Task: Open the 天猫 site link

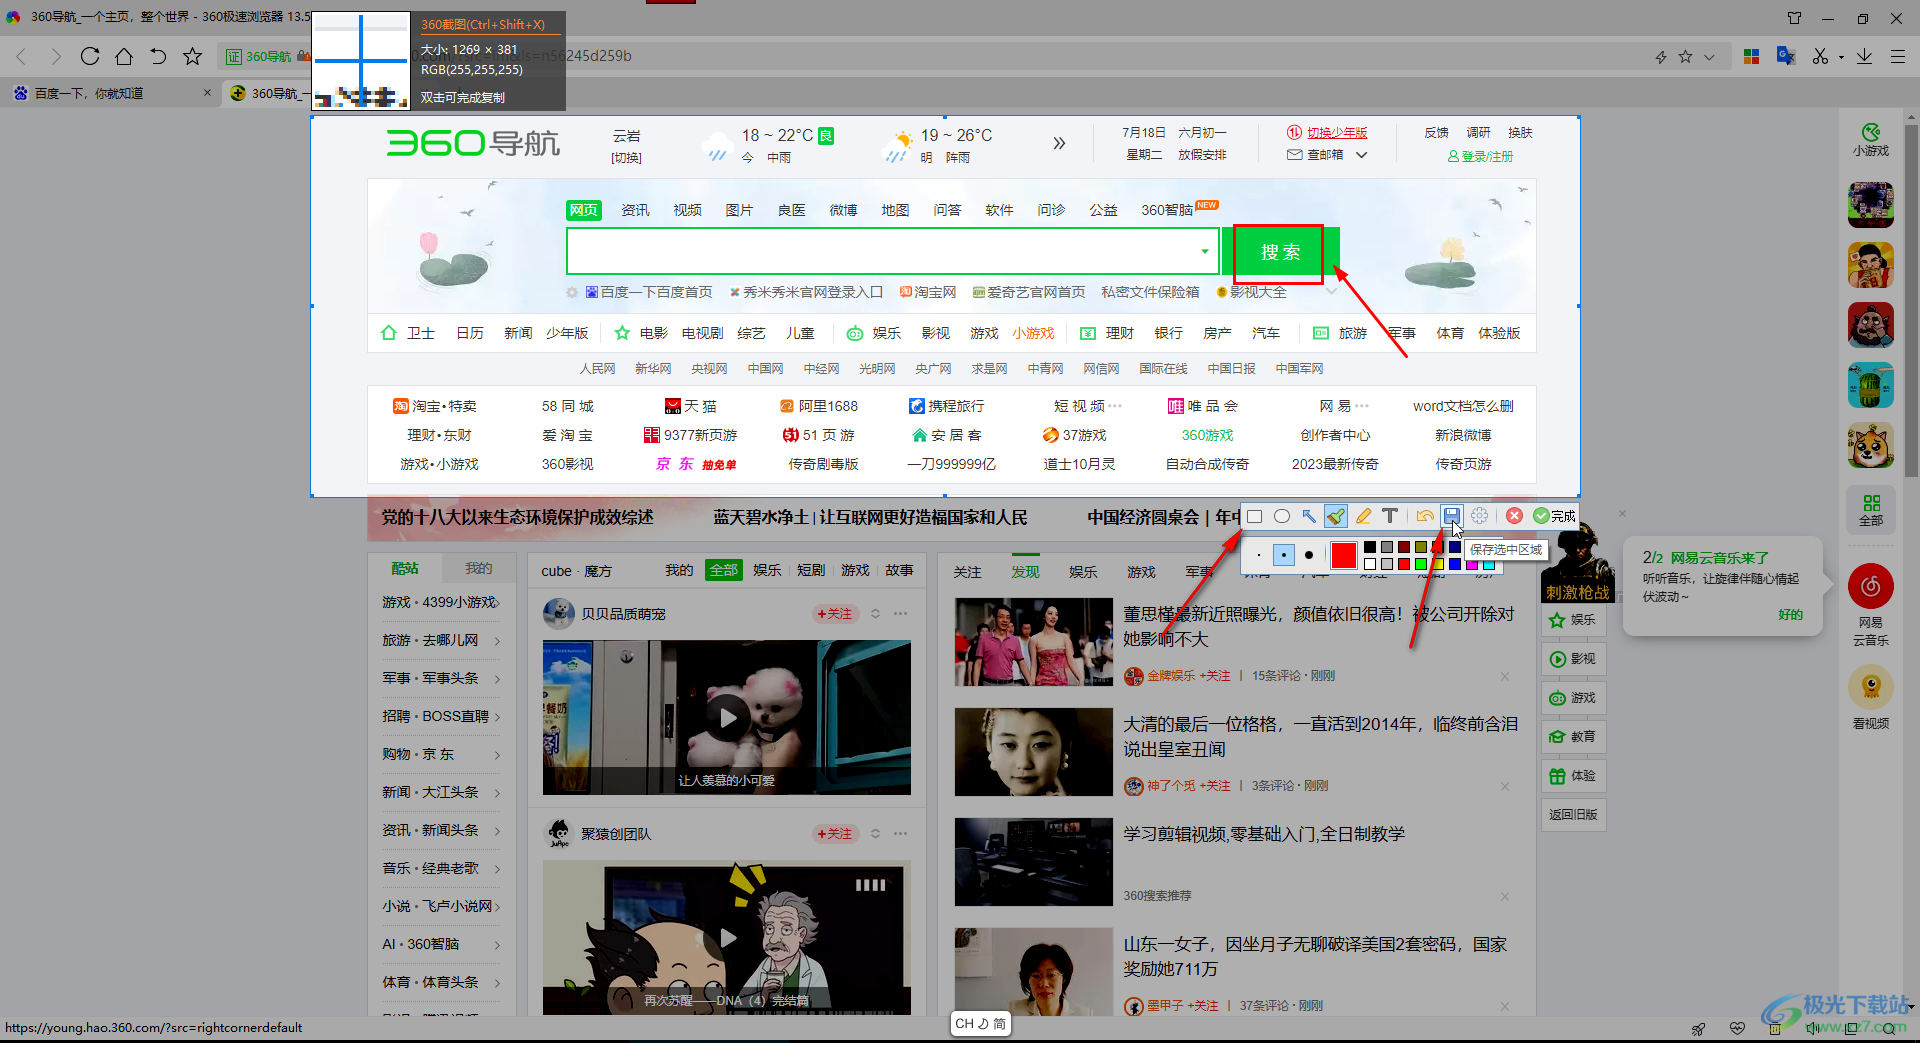Action: (x=691, y=406)
